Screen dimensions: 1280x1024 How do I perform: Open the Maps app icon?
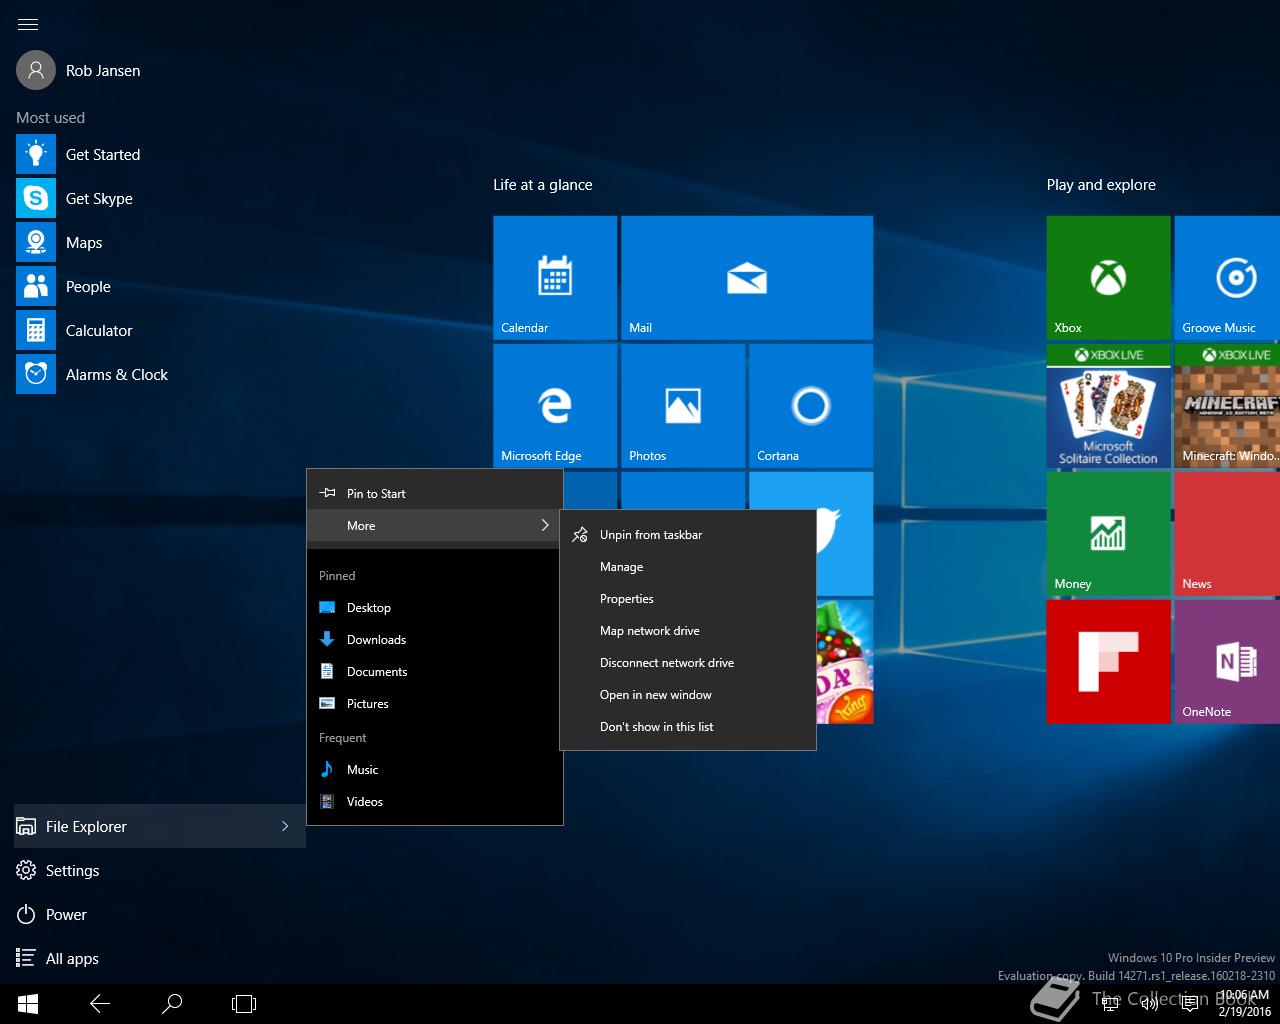tap(36, 242)
